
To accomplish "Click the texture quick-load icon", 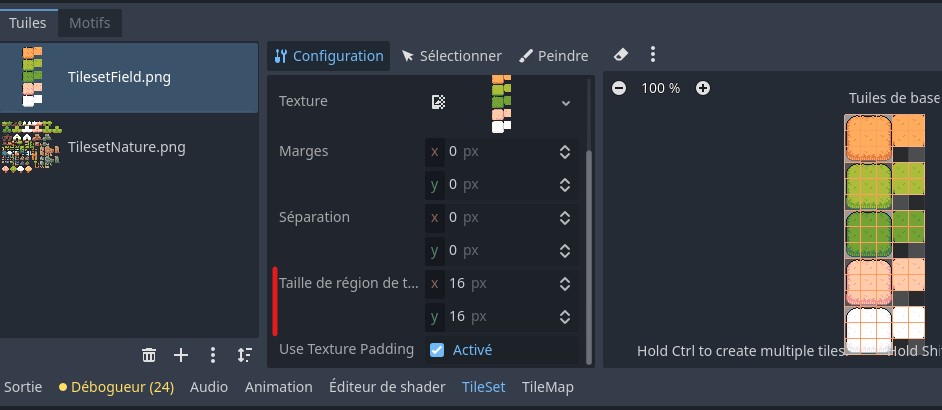I will [438, 102].
